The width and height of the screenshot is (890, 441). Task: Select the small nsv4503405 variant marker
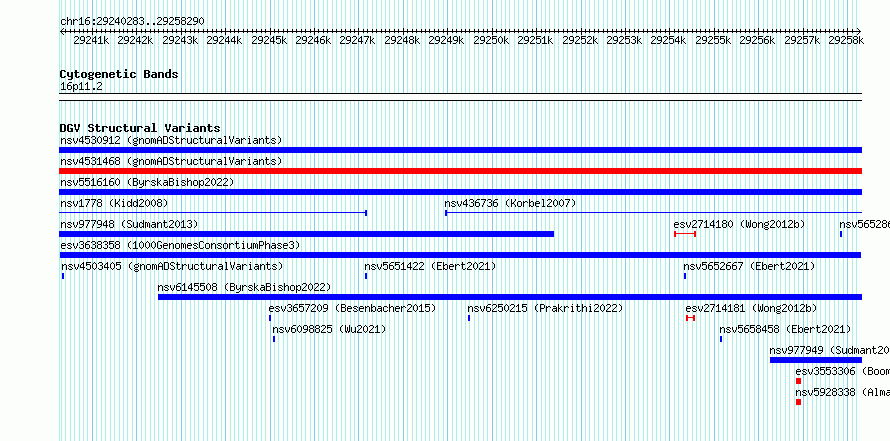click(x=63, y=276)
